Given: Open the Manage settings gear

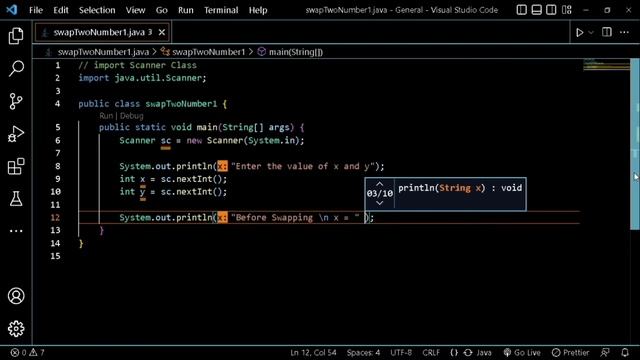Looking at the screenshot, I should point(16,329).
